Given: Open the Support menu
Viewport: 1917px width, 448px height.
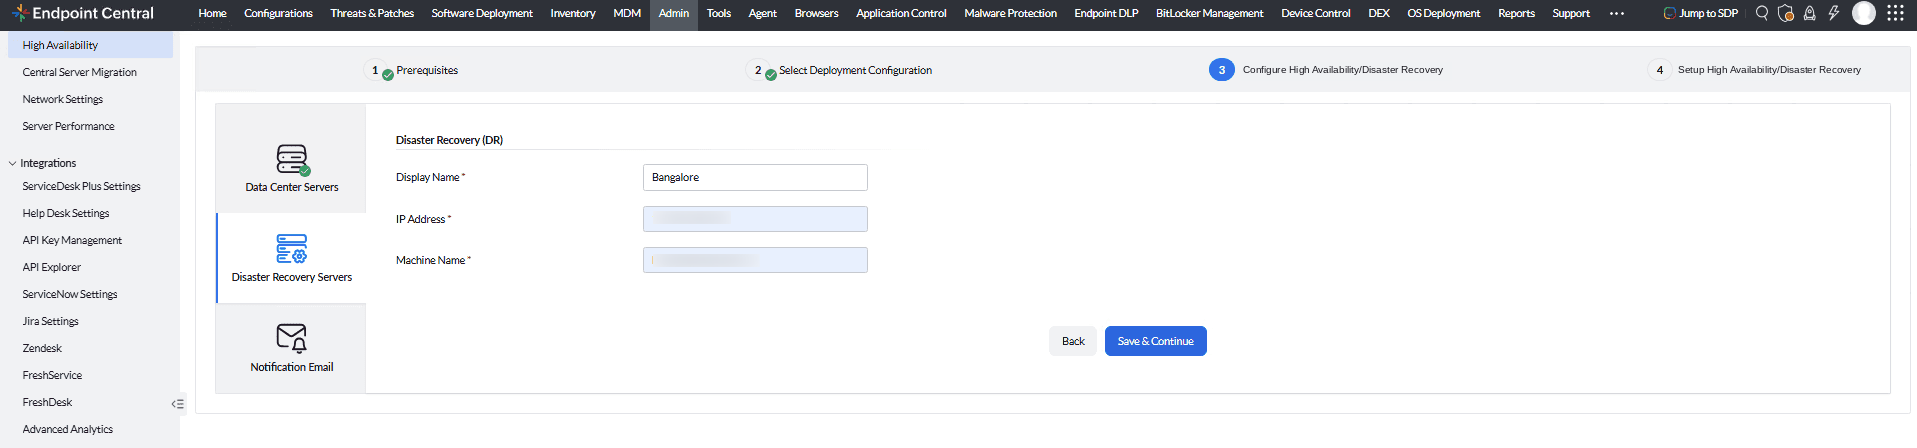Looking at the screenshot, I should pyautogui.click(x=1571, y=13).
